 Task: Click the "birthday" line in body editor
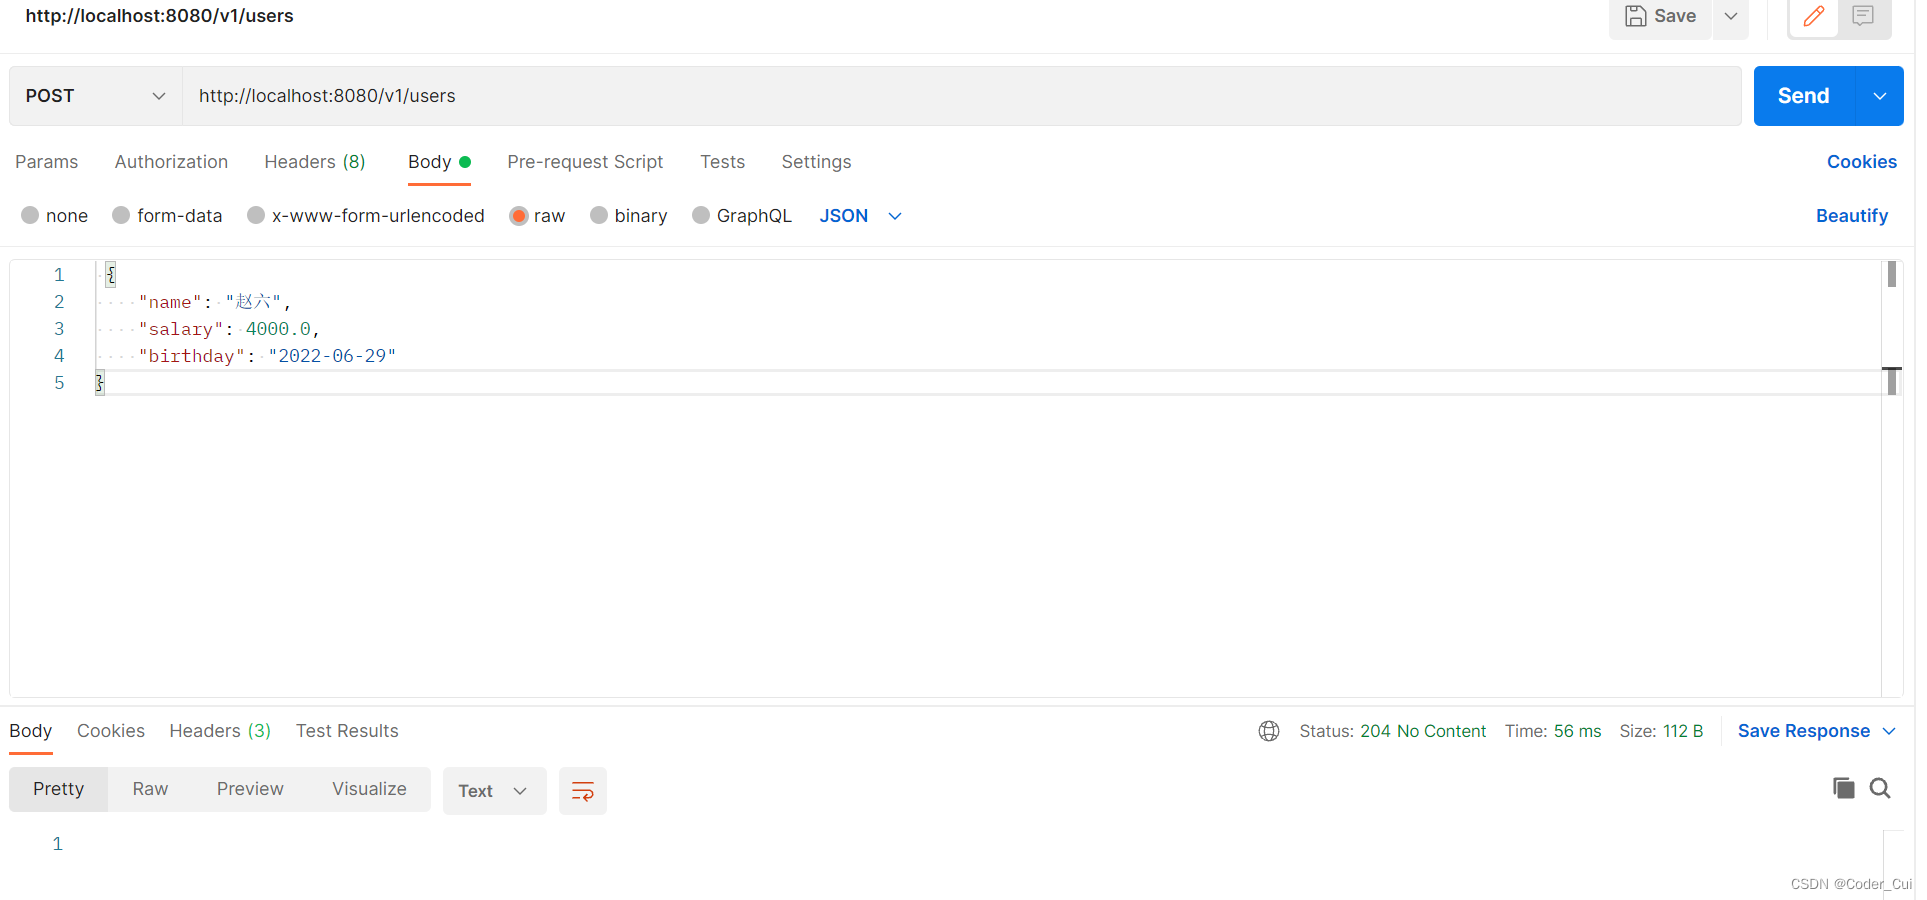click(267, 356)
